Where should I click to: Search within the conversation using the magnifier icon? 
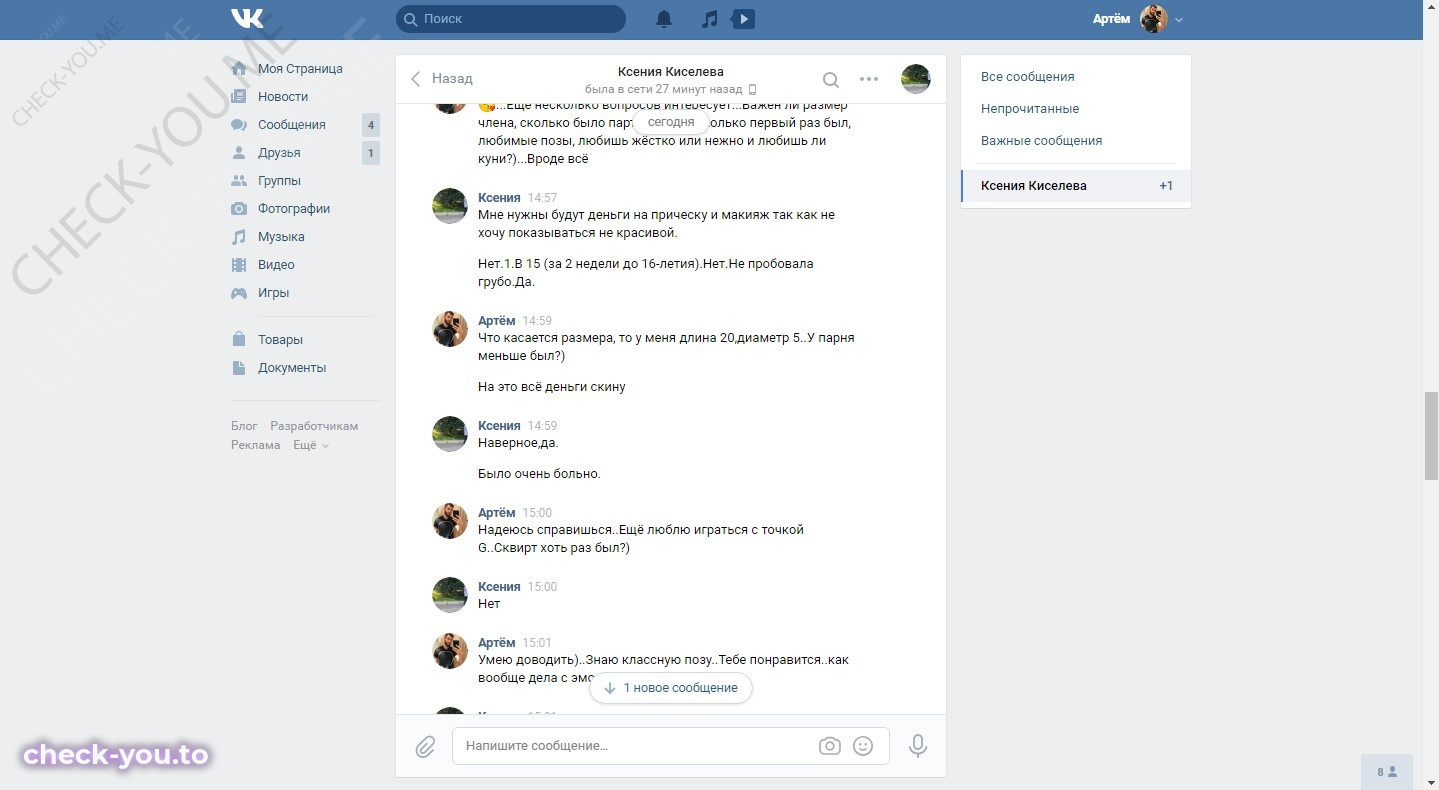coord(830,79)
